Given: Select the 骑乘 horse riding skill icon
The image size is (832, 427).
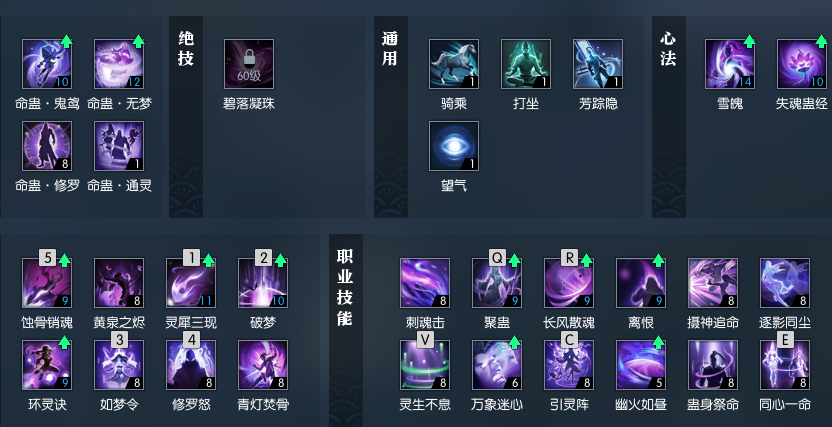Looking at the screenshot, I should pos(454,64).
